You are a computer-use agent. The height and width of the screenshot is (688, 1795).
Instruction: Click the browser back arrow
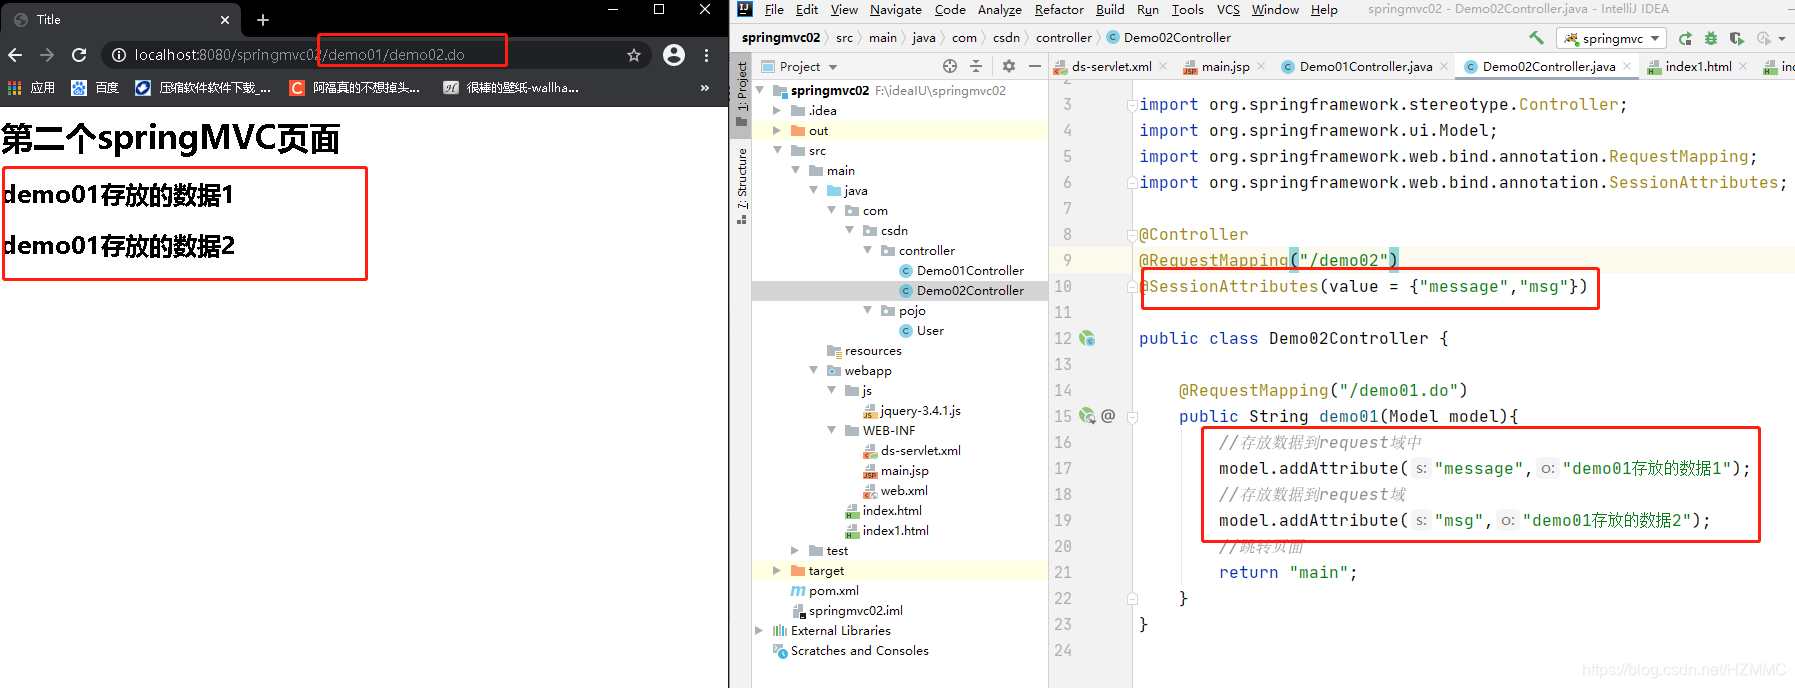click(x=15, y=55)
